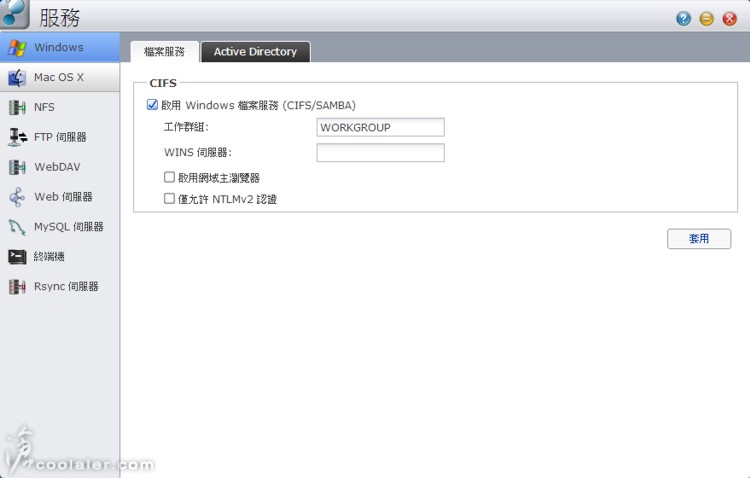
Task: Click the 服務 app logo icon
Action: coord(14,14)
